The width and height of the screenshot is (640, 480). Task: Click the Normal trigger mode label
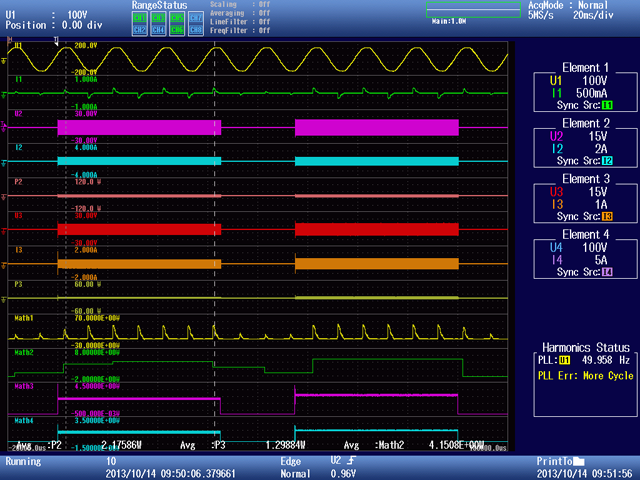pos(295,474)
